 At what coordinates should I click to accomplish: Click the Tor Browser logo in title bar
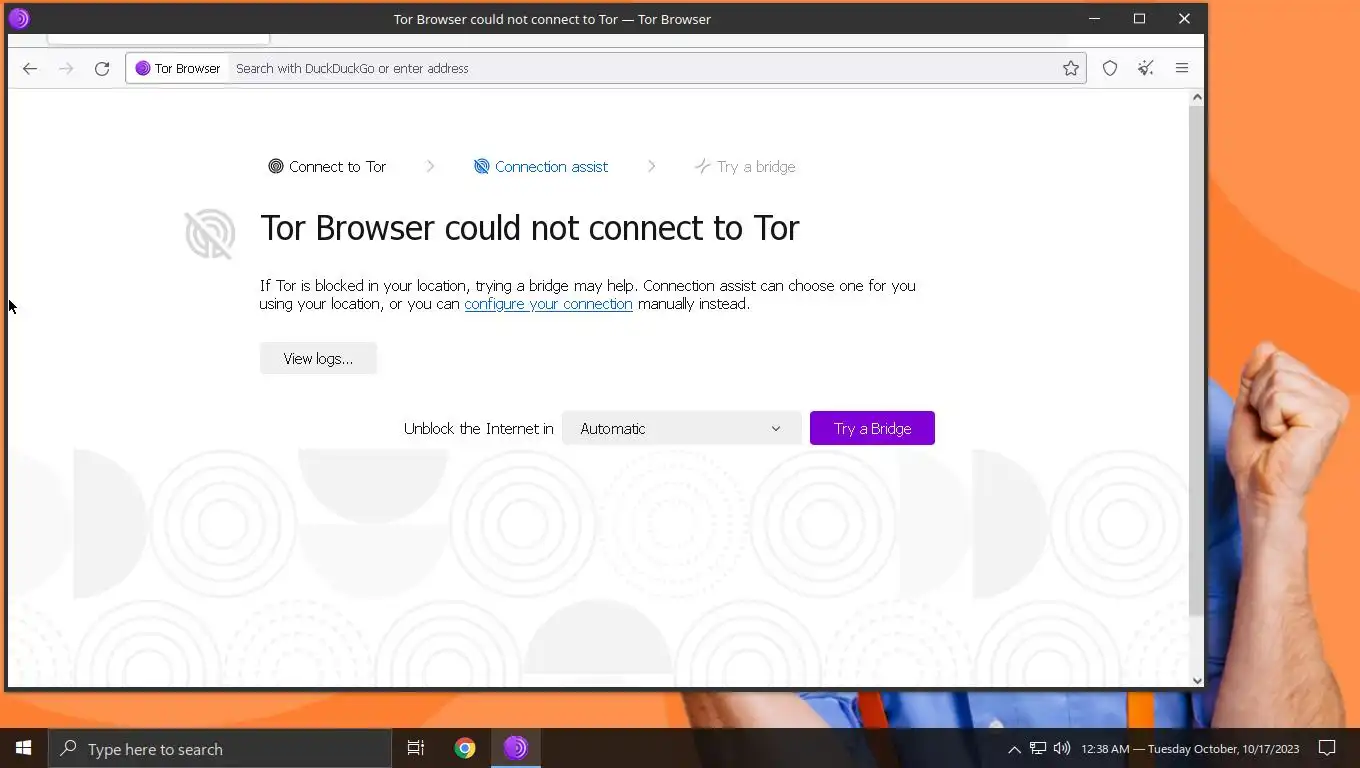point(19,19)
